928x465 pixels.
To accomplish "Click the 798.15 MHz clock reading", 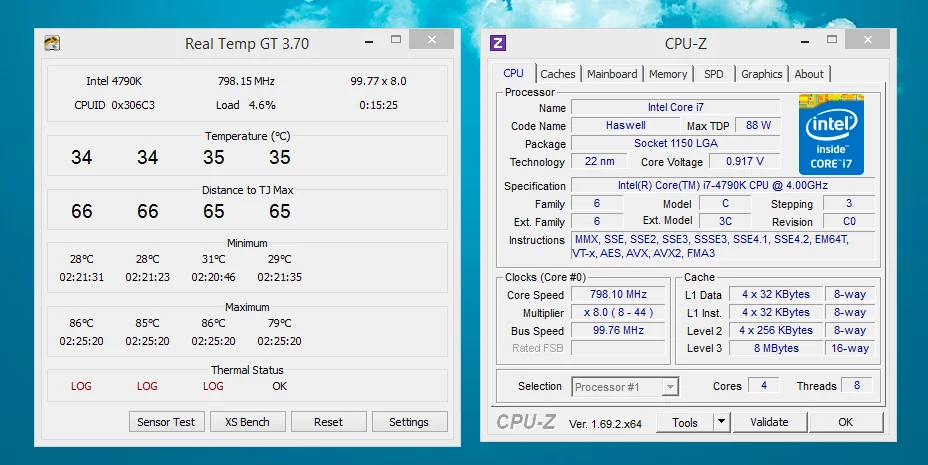I will click(246, 81).
